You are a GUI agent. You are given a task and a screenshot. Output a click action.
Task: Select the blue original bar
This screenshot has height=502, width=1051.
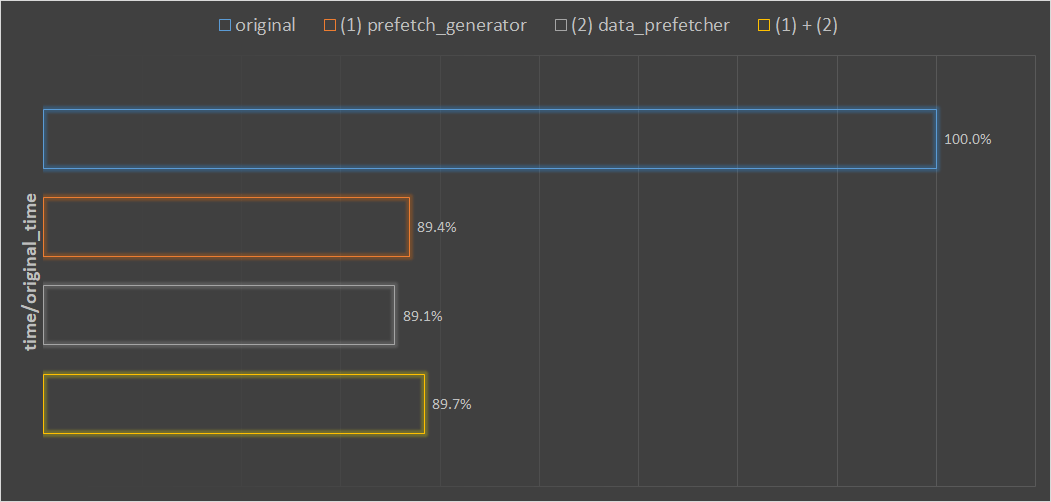[489, 139]
